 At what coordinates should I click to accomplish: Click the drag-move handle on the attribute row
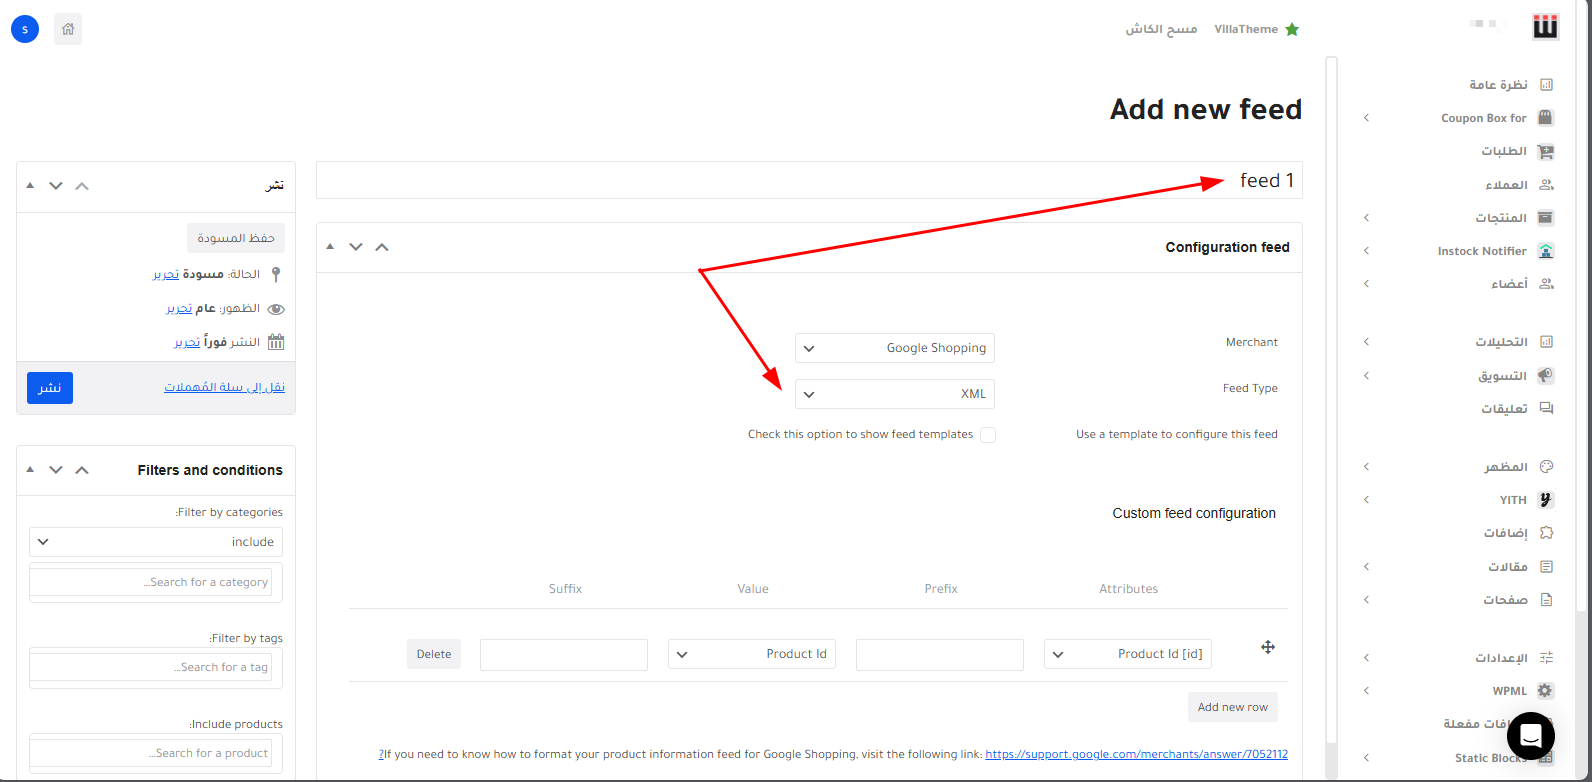(1267, 647)
